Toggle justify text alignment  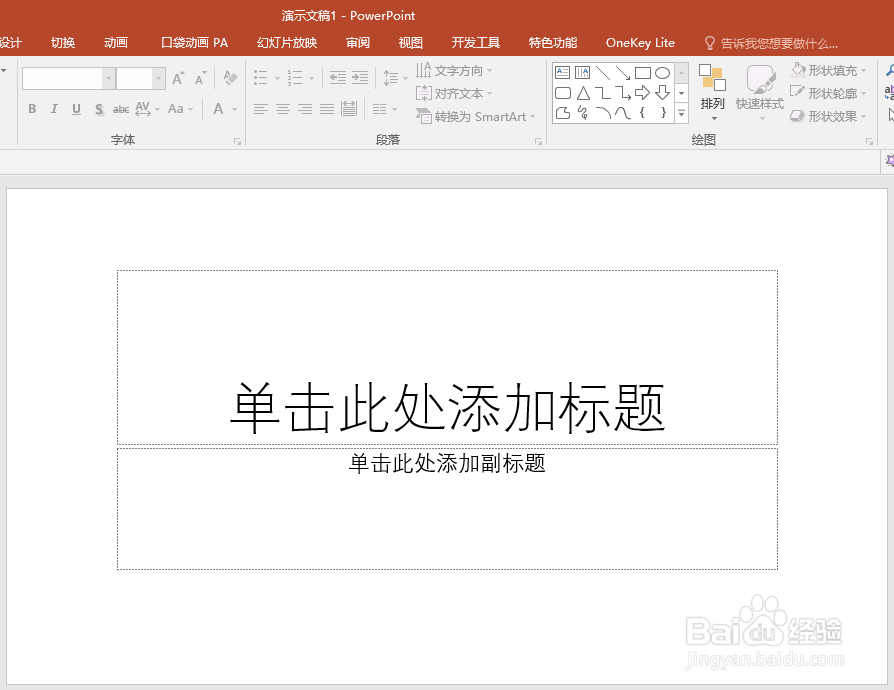coord(327,108)
